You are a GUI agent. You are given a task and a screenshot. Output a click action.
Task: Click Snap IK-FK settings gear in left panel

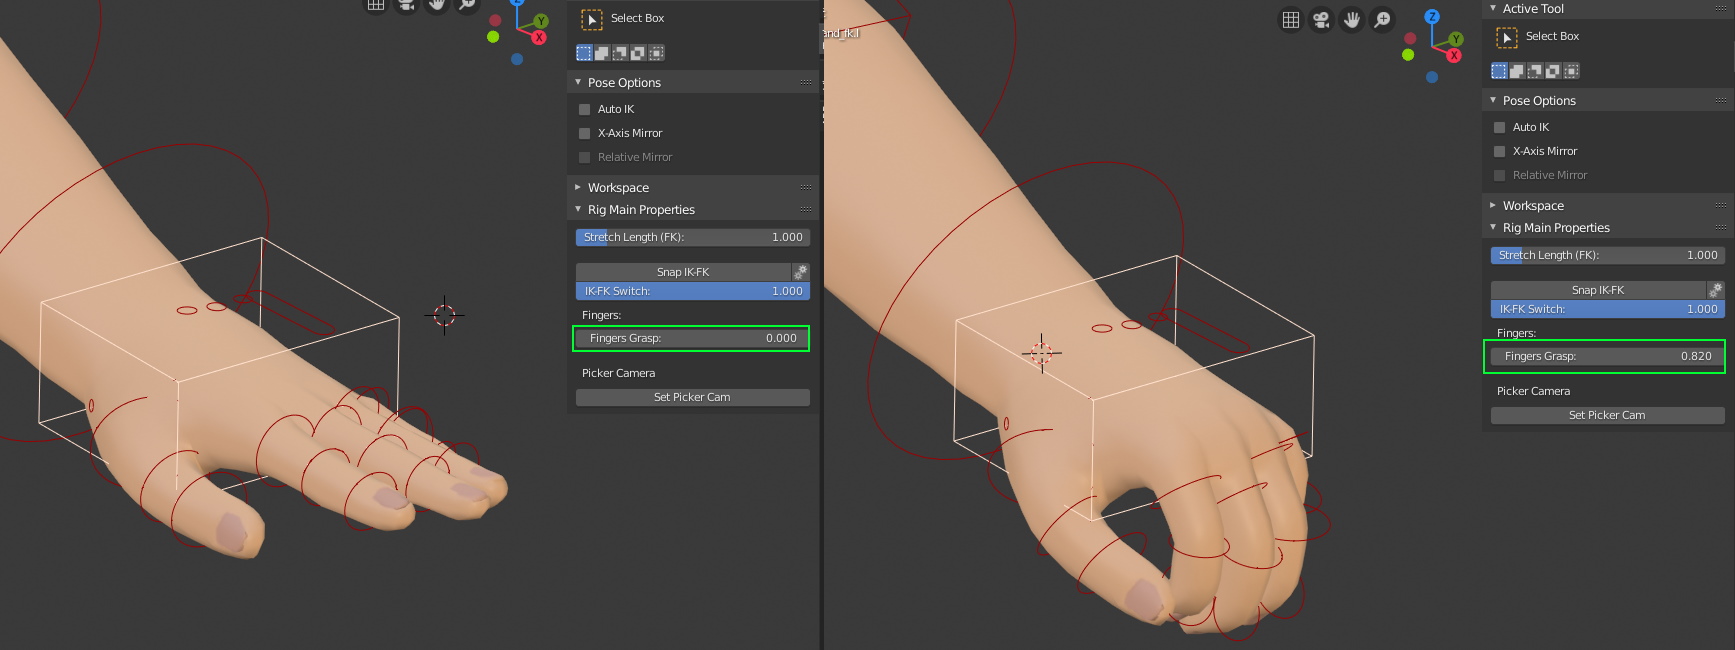[800, 272]
